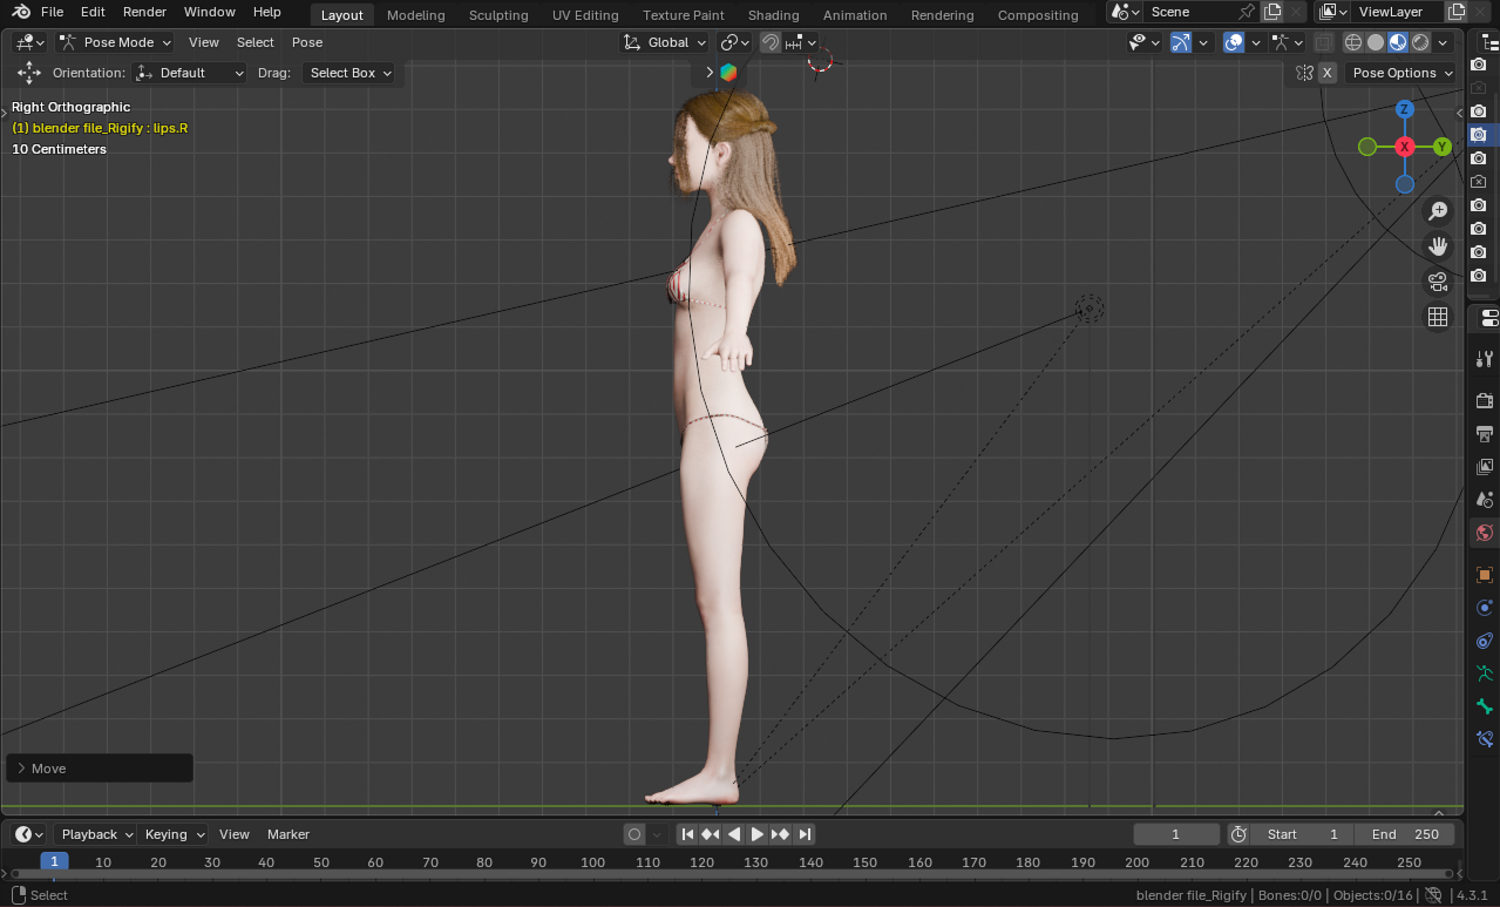Viewport: 1500px width, 907px height.
Task: Click the End frame field showing 250
Action: pyautogui.click(x=1405, y=834)
